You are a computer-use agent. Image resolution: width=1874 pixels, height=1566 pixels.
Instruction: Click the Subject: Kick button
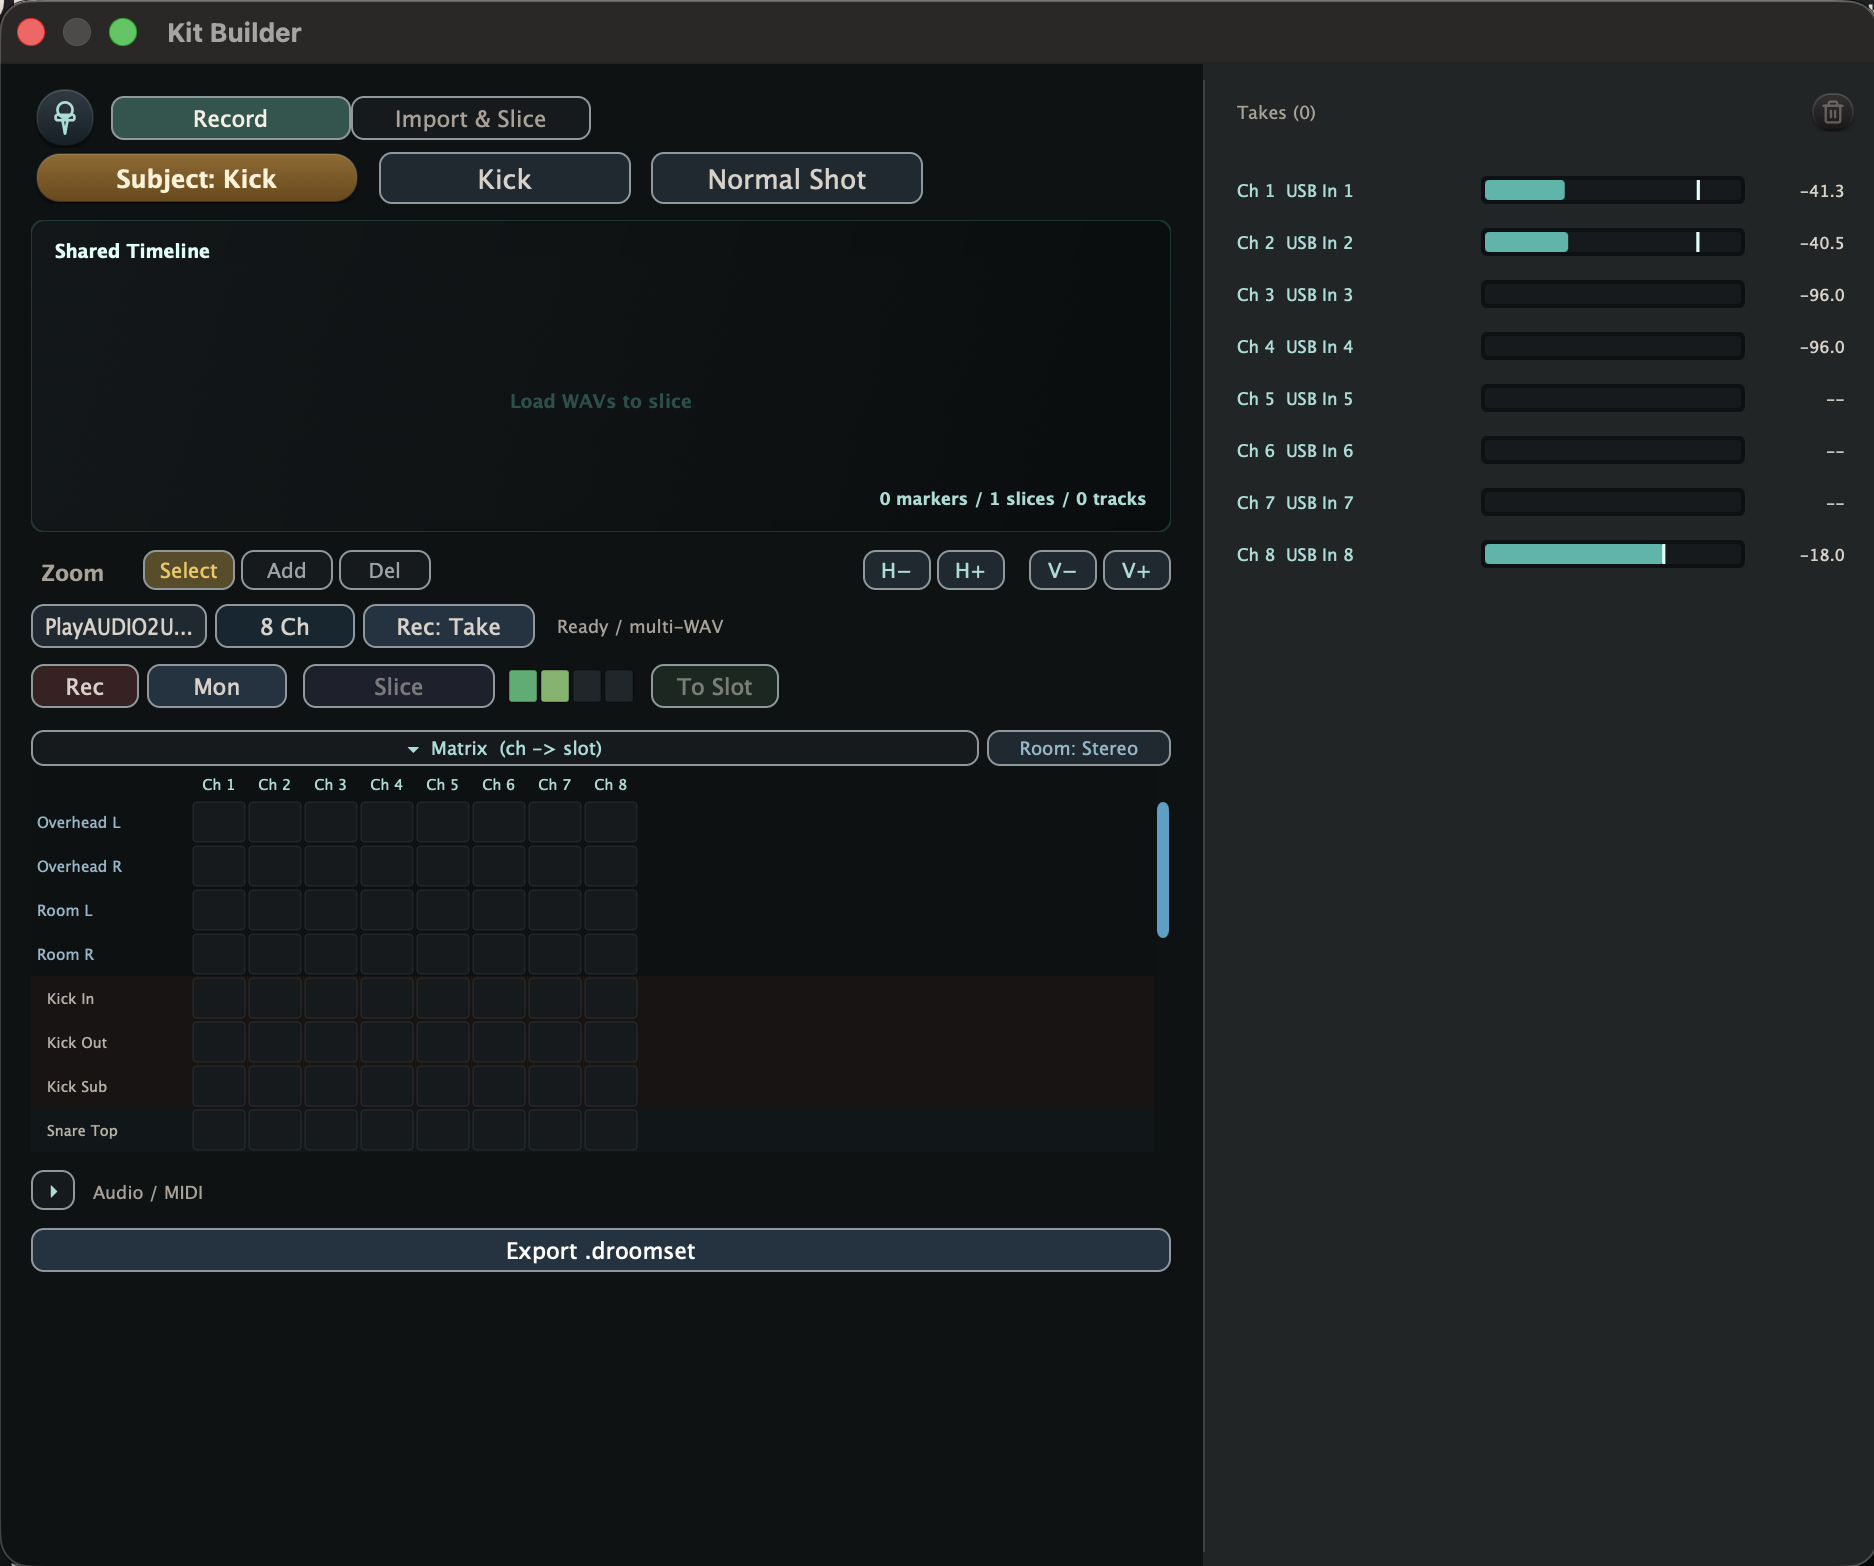[196, 179]
